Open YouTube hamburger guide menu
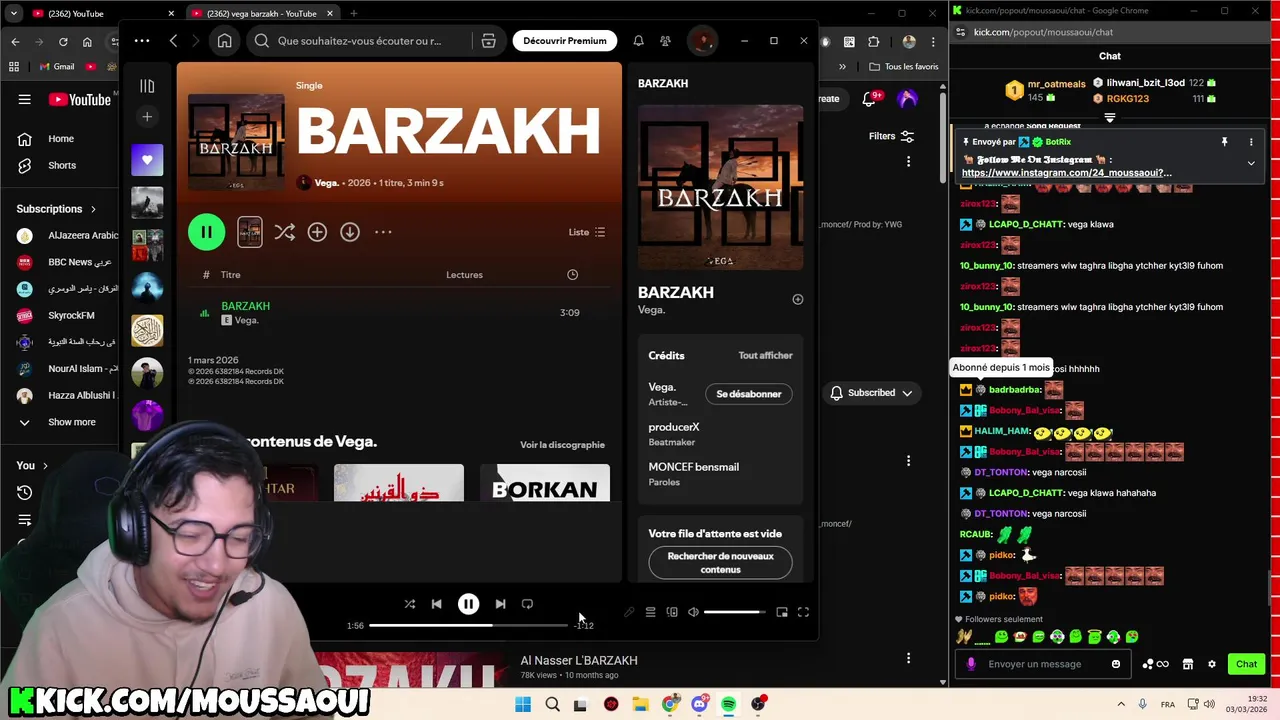This screenshot has width=1280, height=720. [24, 99]
